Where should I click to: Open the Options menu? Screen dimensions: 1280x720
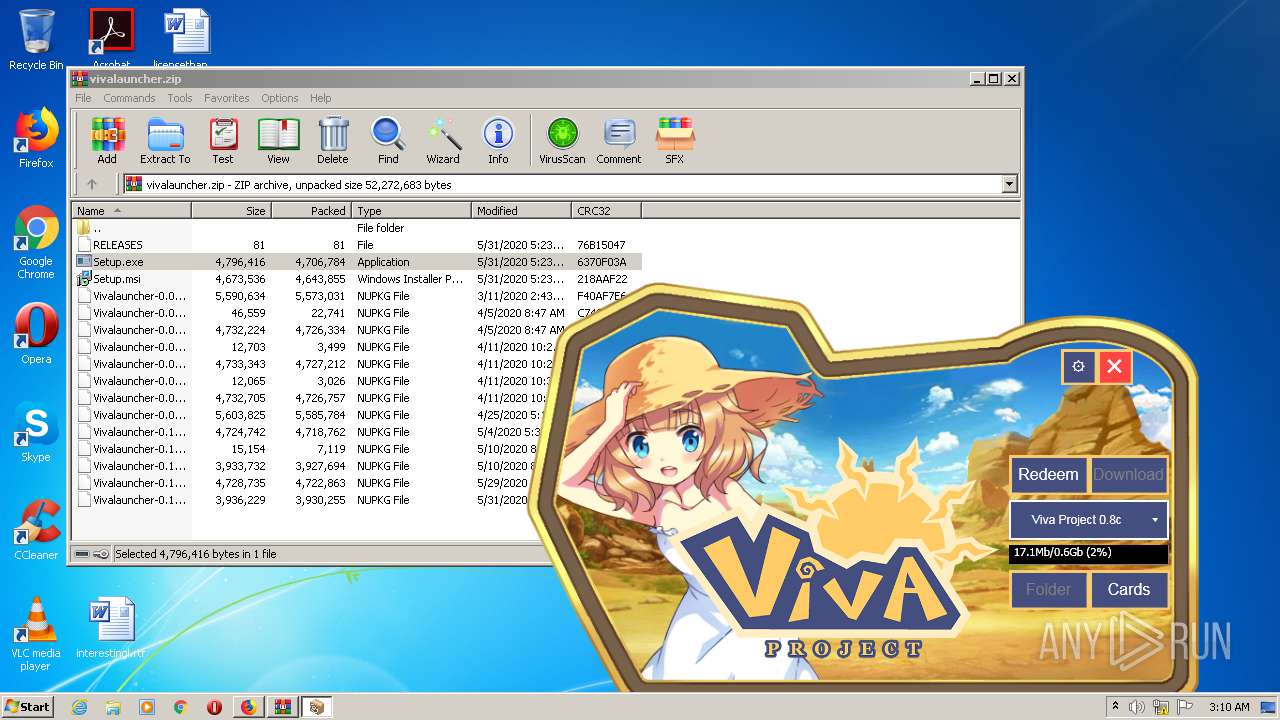pos(280,98)
